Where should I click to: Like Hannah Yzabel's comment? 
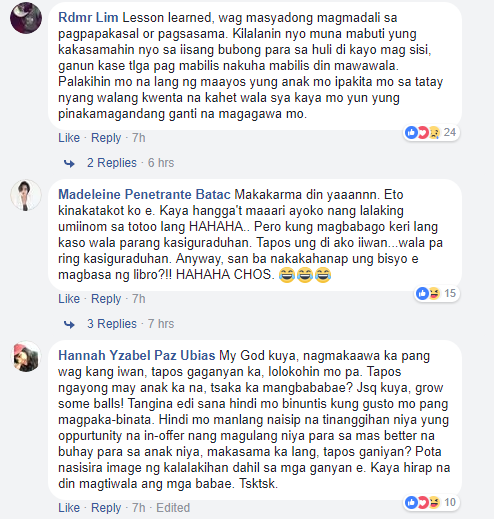click(69, 508)
